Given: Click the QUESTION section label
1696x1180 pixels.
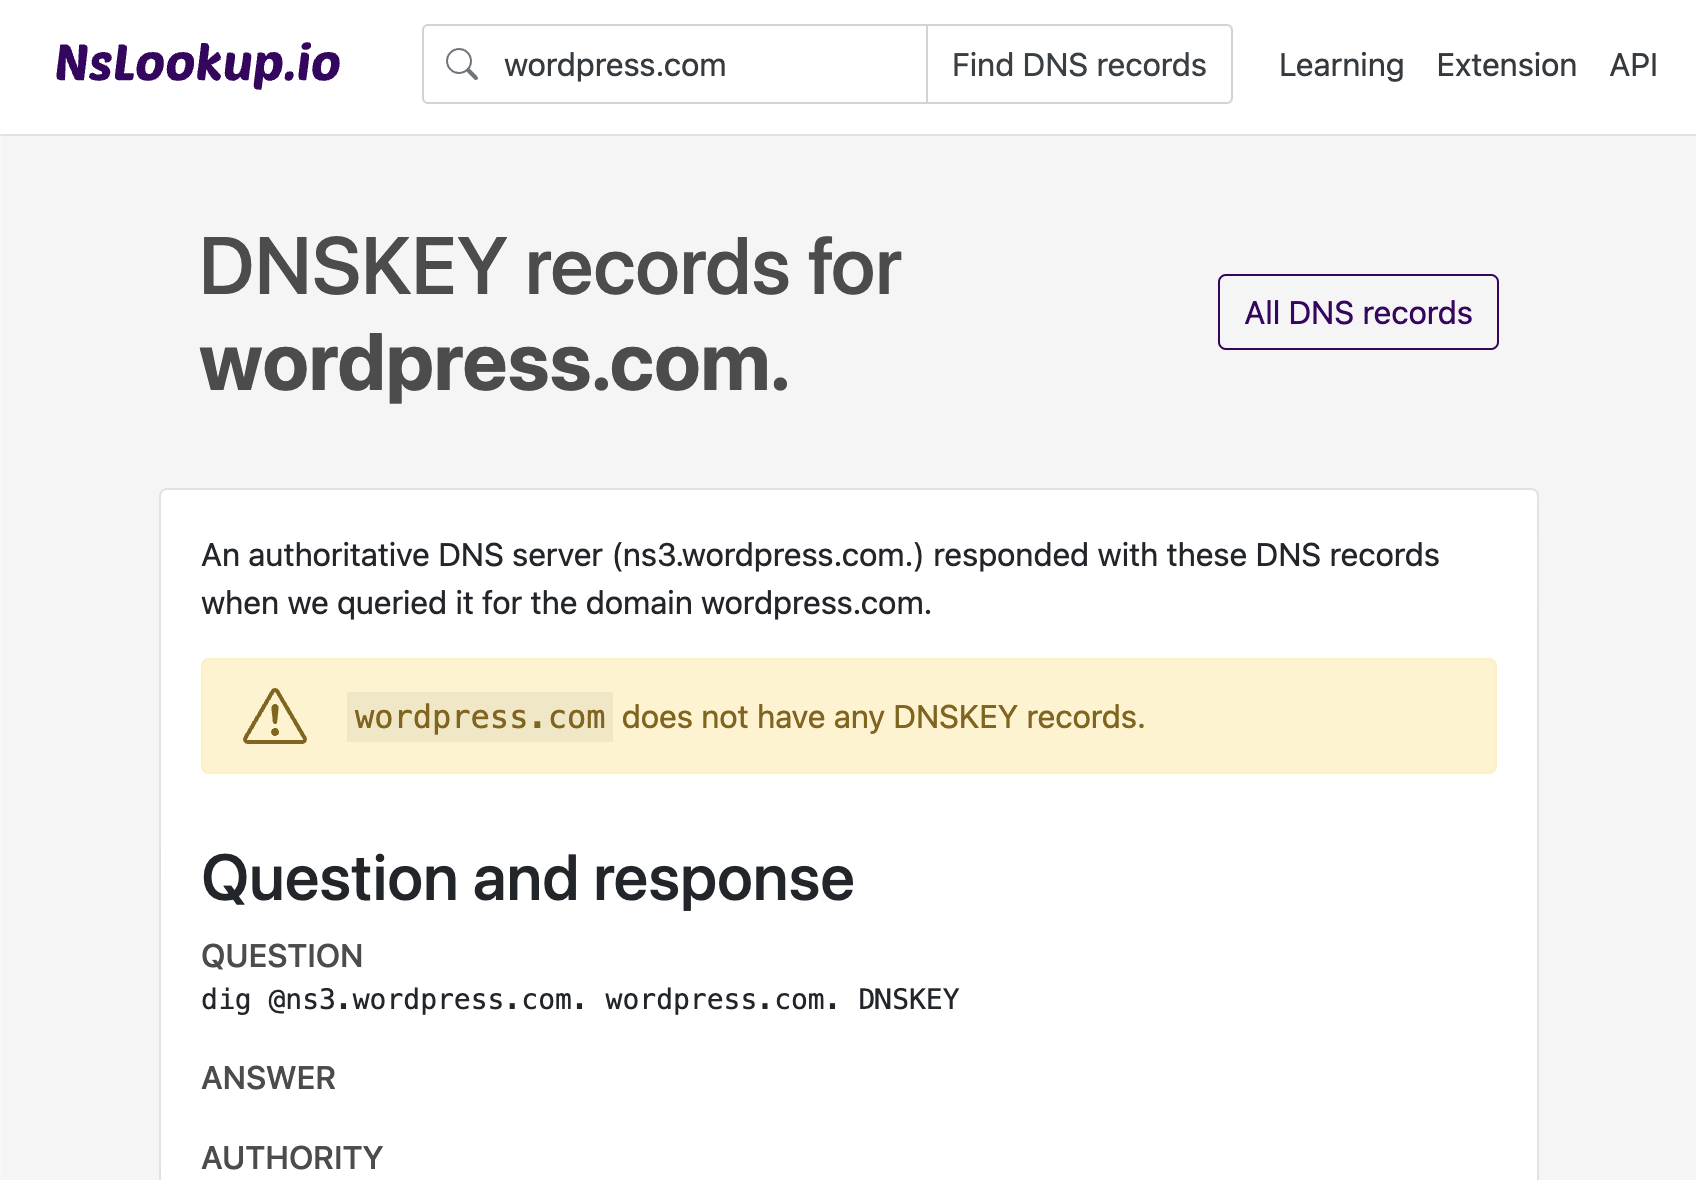Looking at the screenshot, I should point(282,956).
